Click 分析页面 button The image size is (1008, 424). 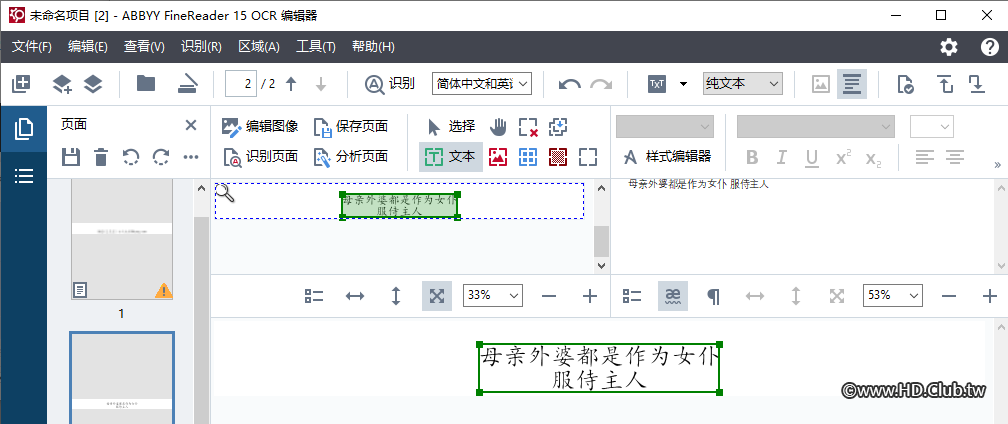[350, 157]
